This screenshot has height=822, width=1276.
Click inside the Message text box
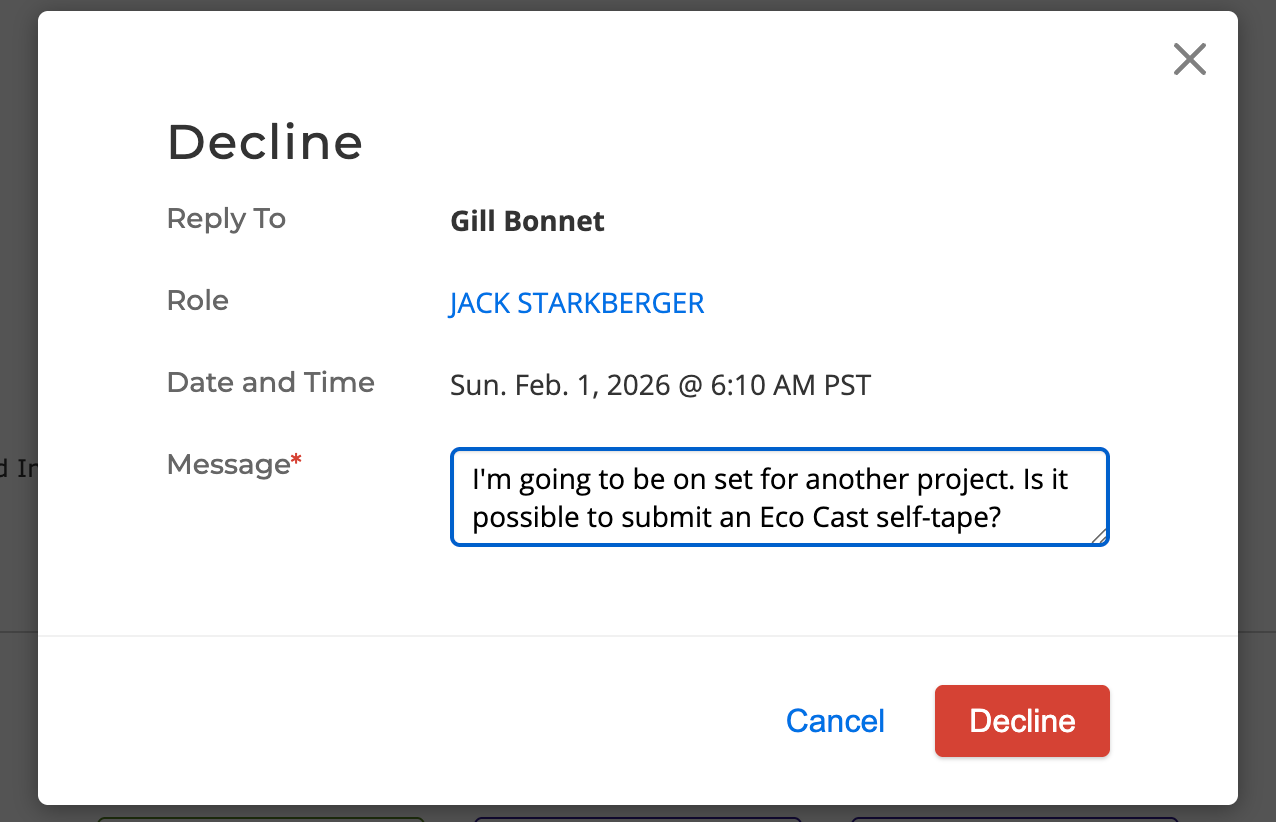click(779, 497)
